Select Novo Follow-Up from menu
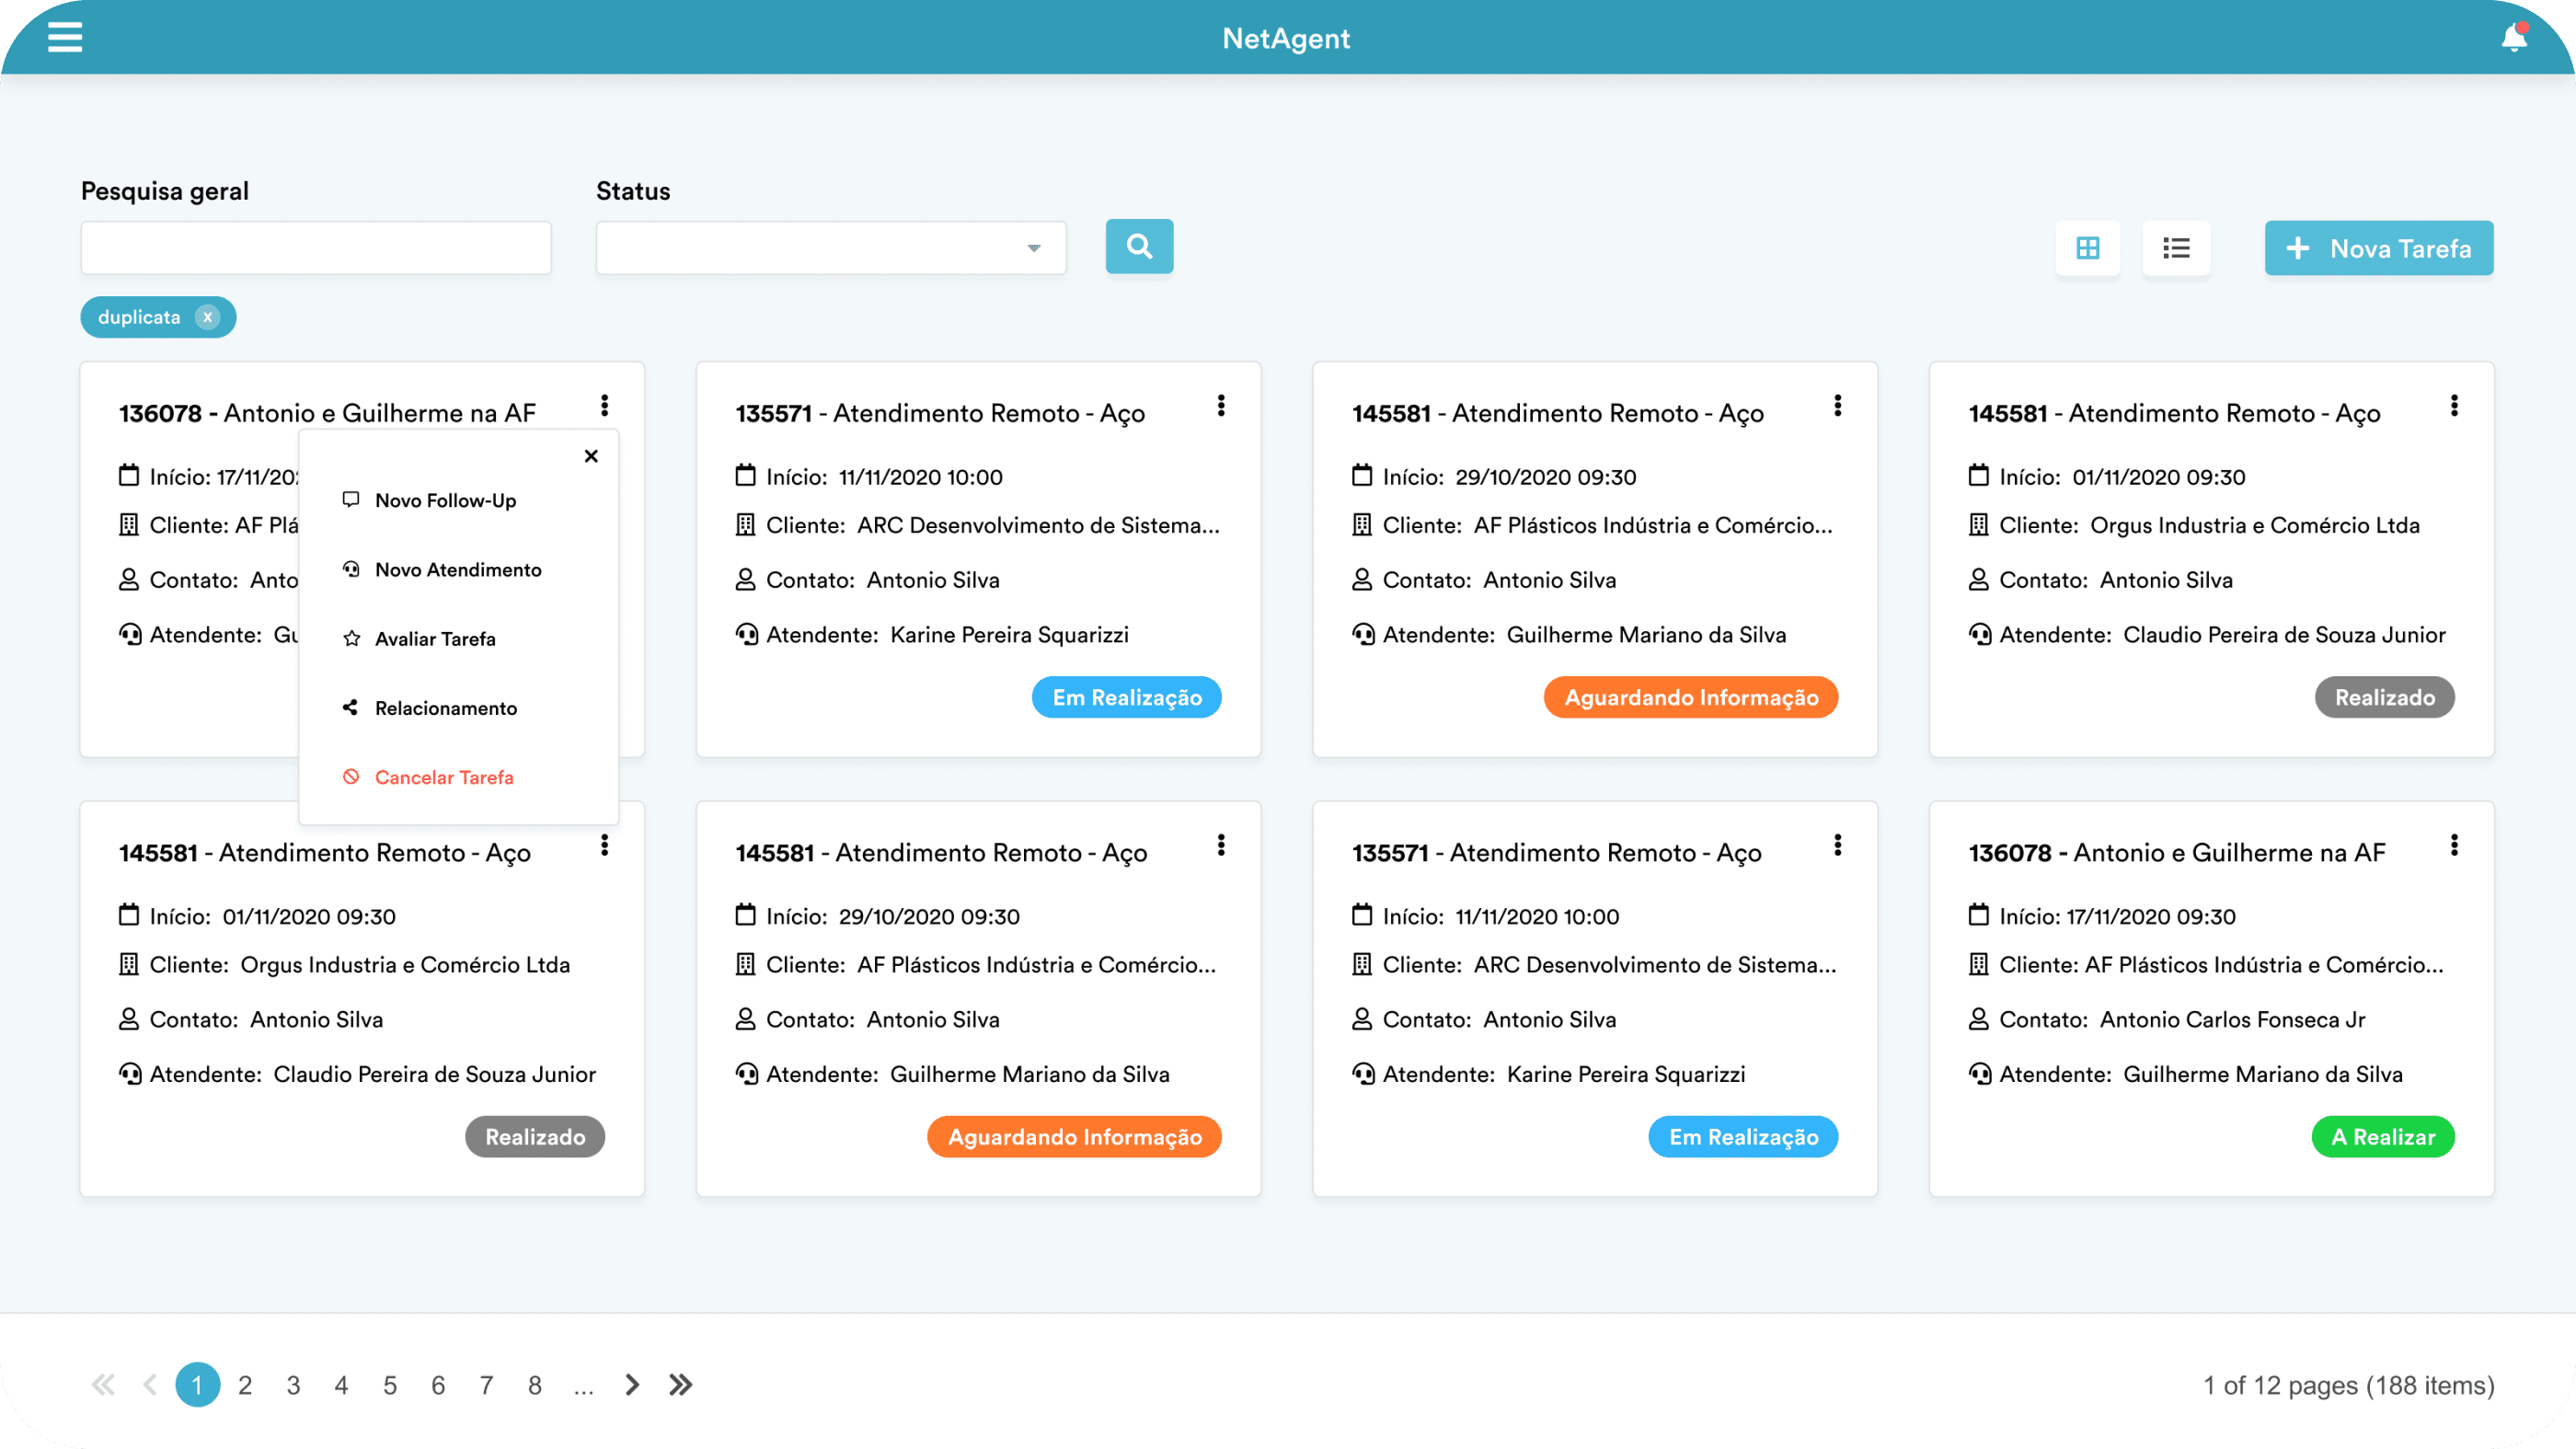 [445, 500]
